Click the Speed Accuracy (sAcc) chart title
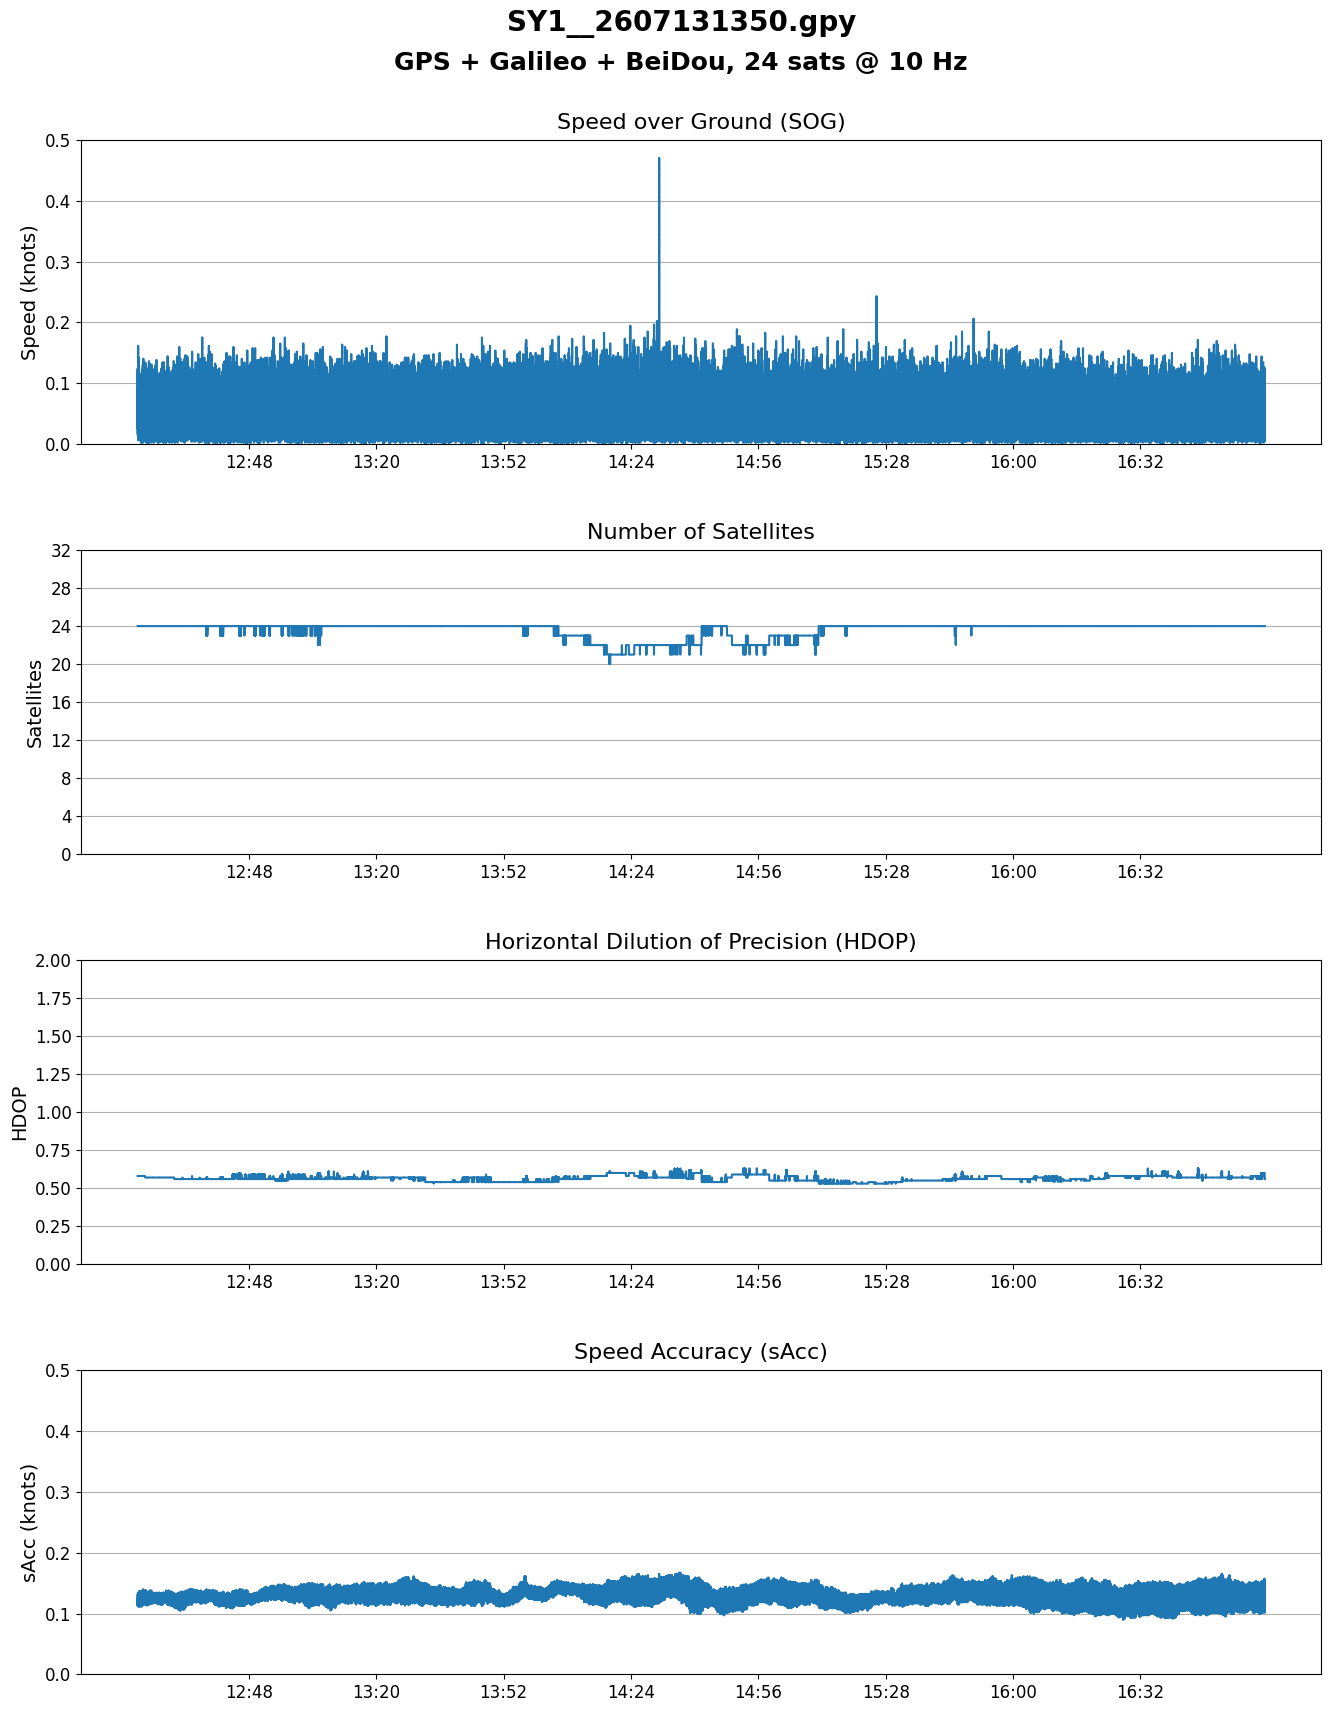 point(700,1352)
